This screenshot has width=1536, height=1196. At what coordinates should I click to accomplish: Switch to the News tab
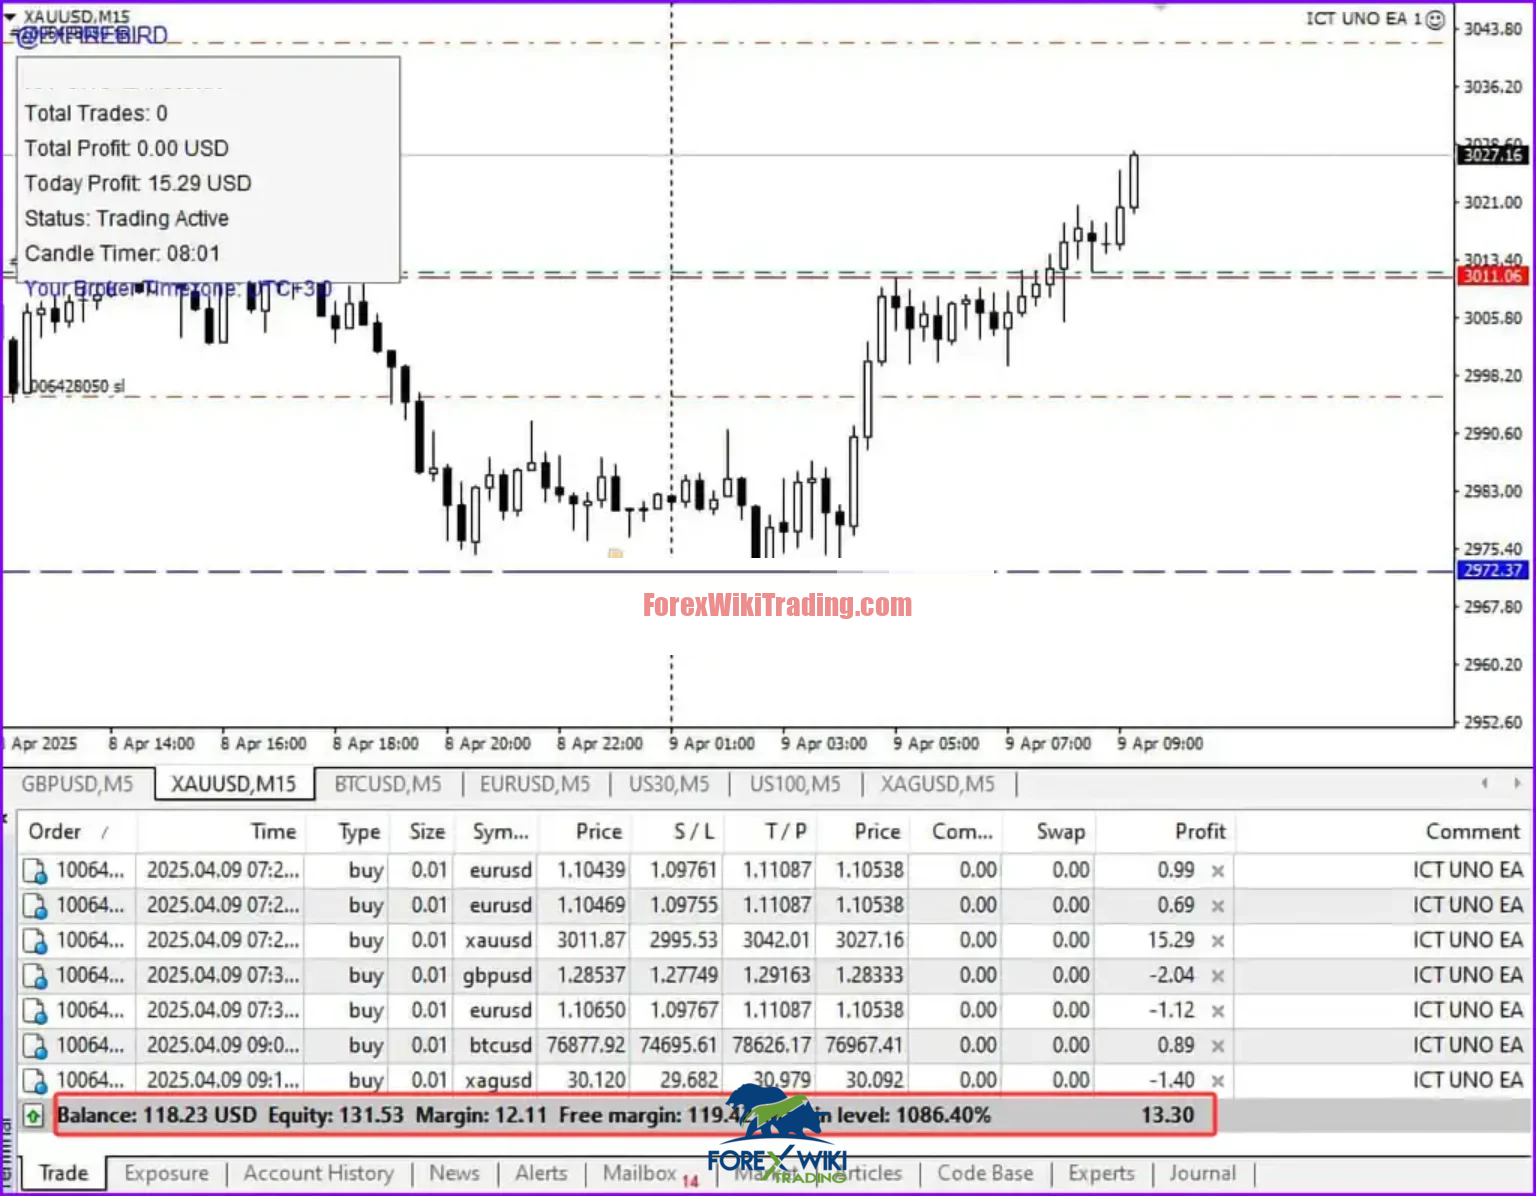pyautogui.click(x=454, y=1173)
